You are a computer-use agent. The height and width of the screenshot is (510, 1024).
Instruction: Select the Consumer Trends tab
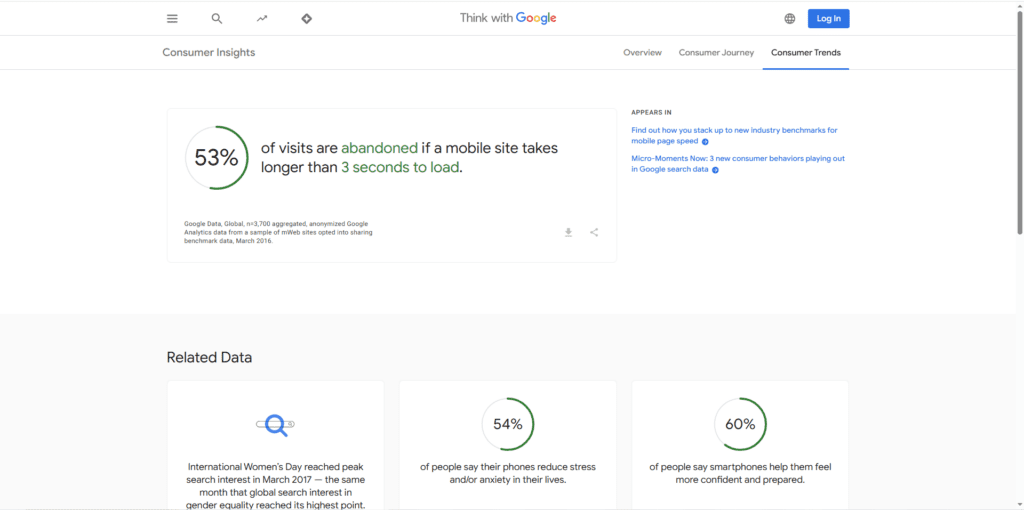tap(805, 52)
